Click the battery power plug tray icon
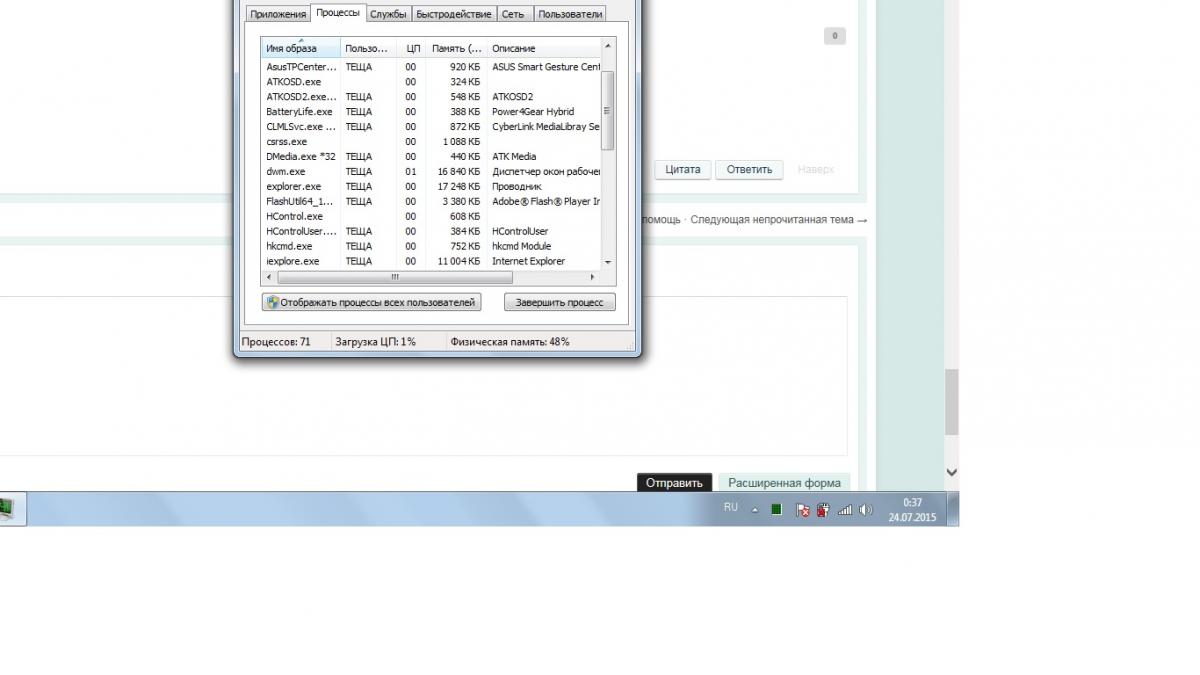 coord(823,509)
